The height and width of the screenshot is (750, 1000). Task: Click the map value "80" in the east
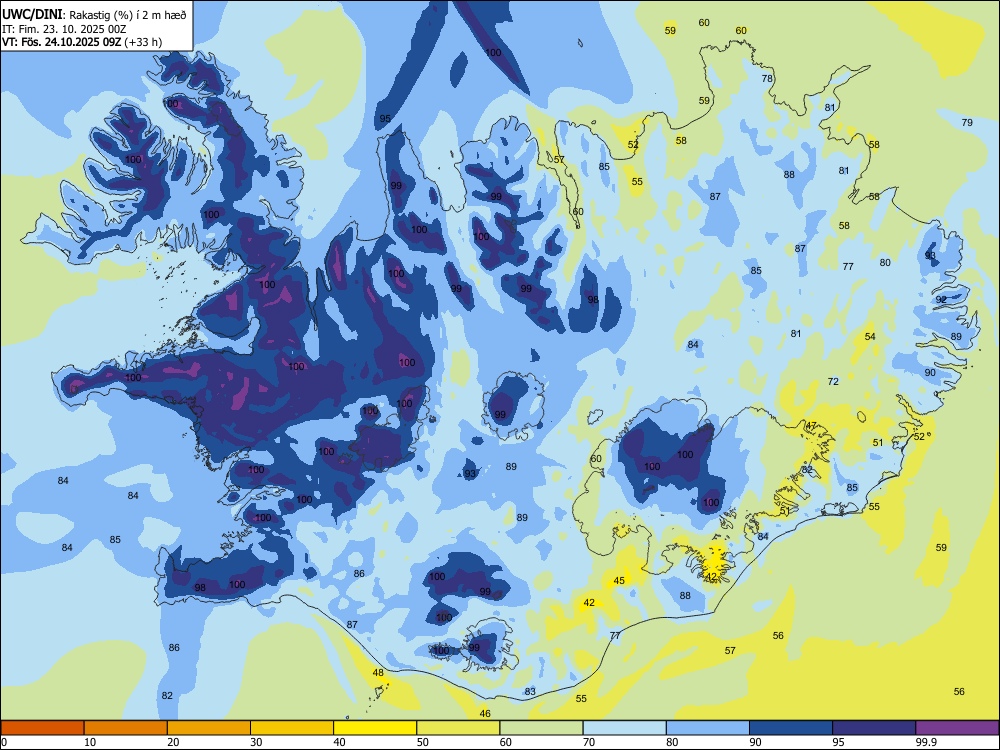coord(885,262)
